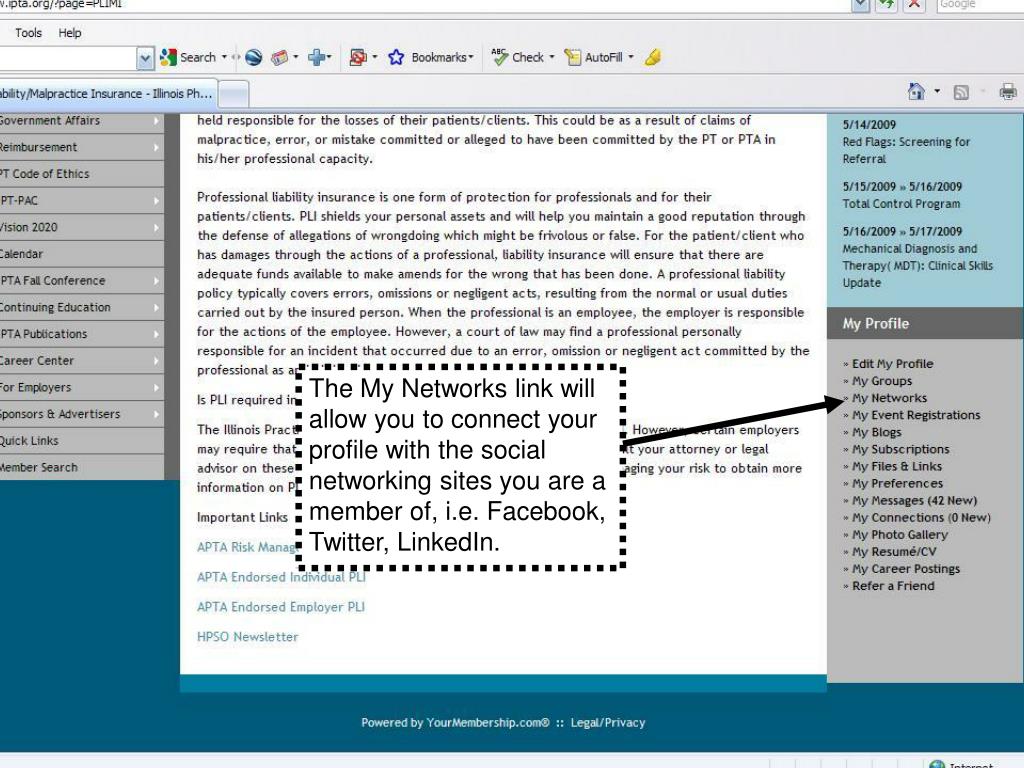Expand the PT-PAC submenu arrow
Screen dimensions: 1024x768
(x=156, y=200)
